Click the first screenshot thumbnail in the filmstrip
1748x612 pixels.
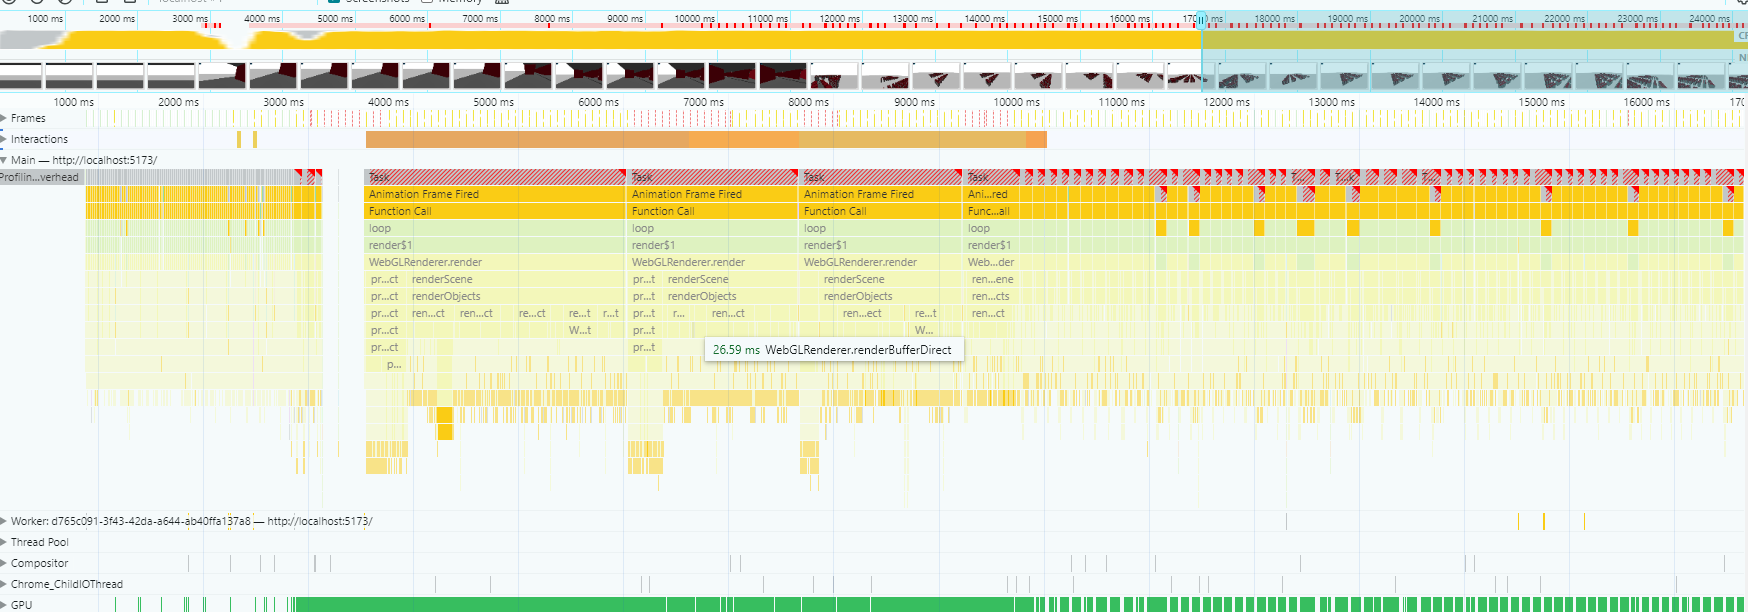click(21, 76)
